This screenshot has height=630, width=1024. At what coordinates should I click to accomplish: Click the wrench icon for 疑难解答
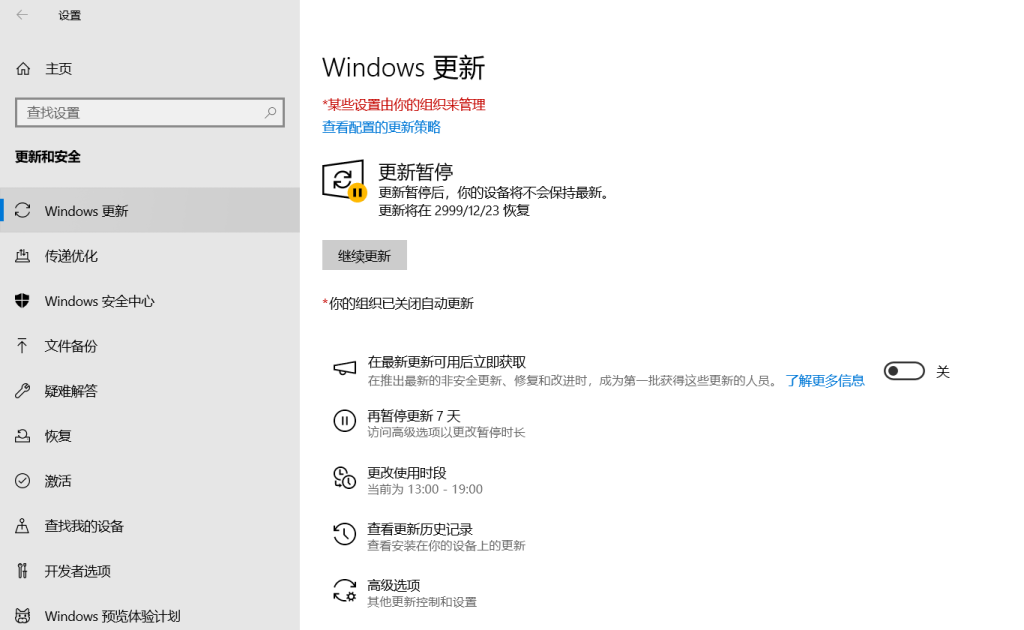pyautogui.click(x=23, y=390)
